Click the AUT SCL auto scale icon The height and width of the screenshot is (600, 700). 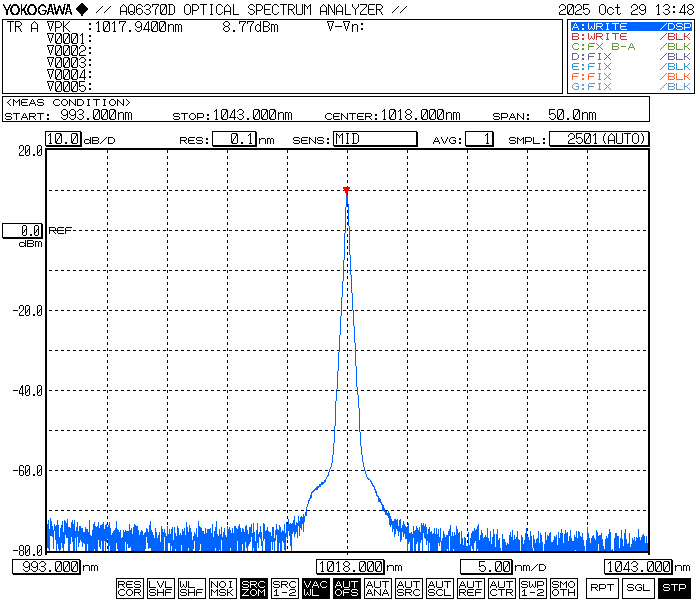(440, 588)
